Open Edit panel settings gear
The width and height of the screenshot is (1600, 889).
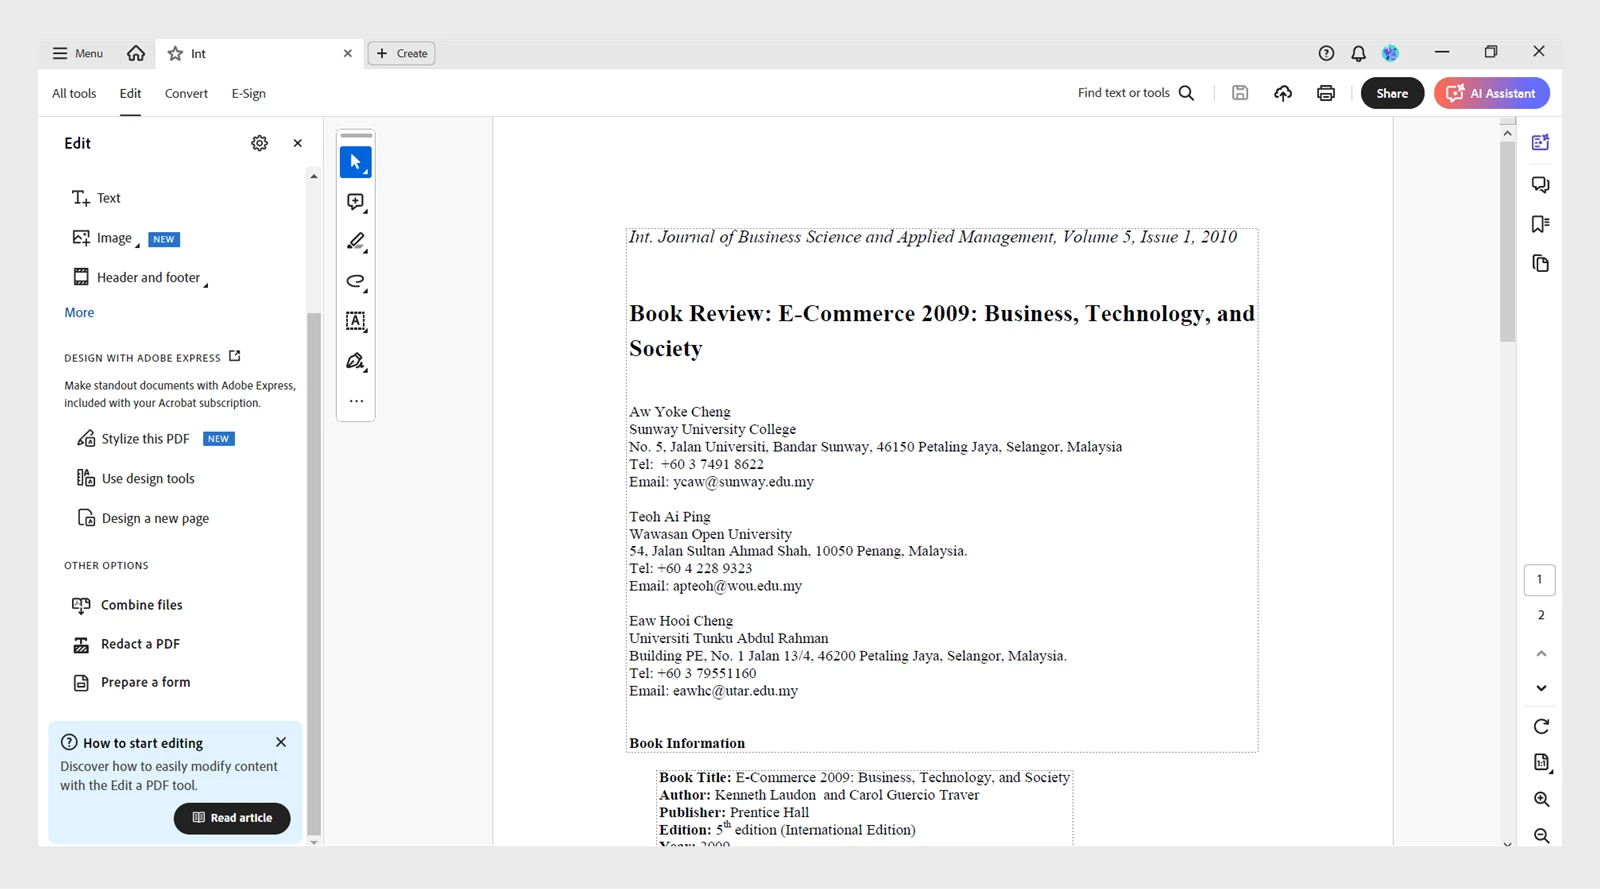[x=259, y=143]
